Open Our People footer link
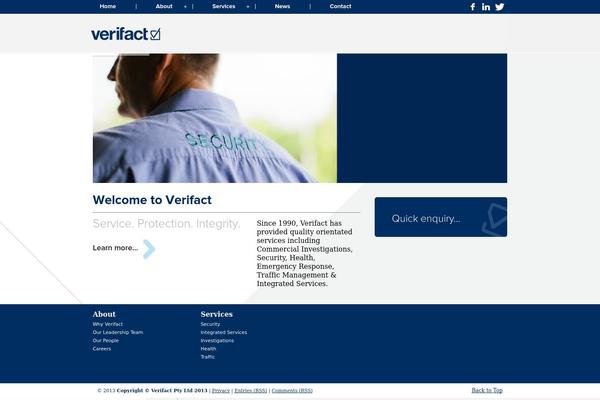Viewport: 600px width, 400px height. tap(106, 341)
